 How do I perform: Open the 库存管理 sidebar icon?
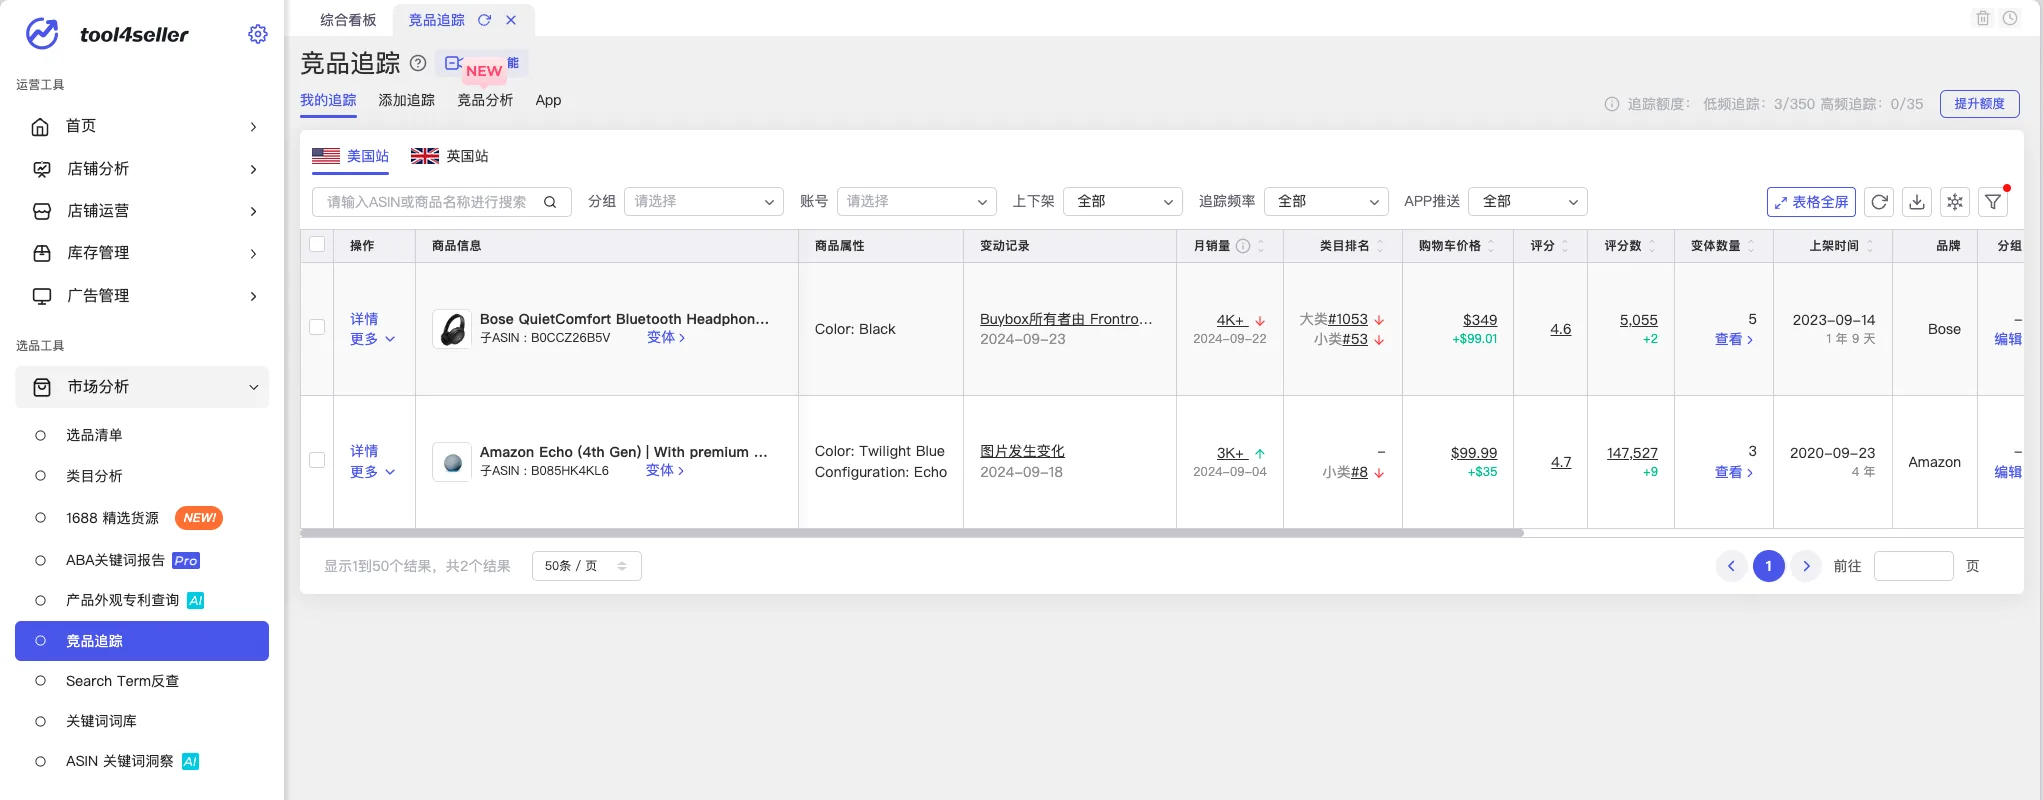point(42,253)
